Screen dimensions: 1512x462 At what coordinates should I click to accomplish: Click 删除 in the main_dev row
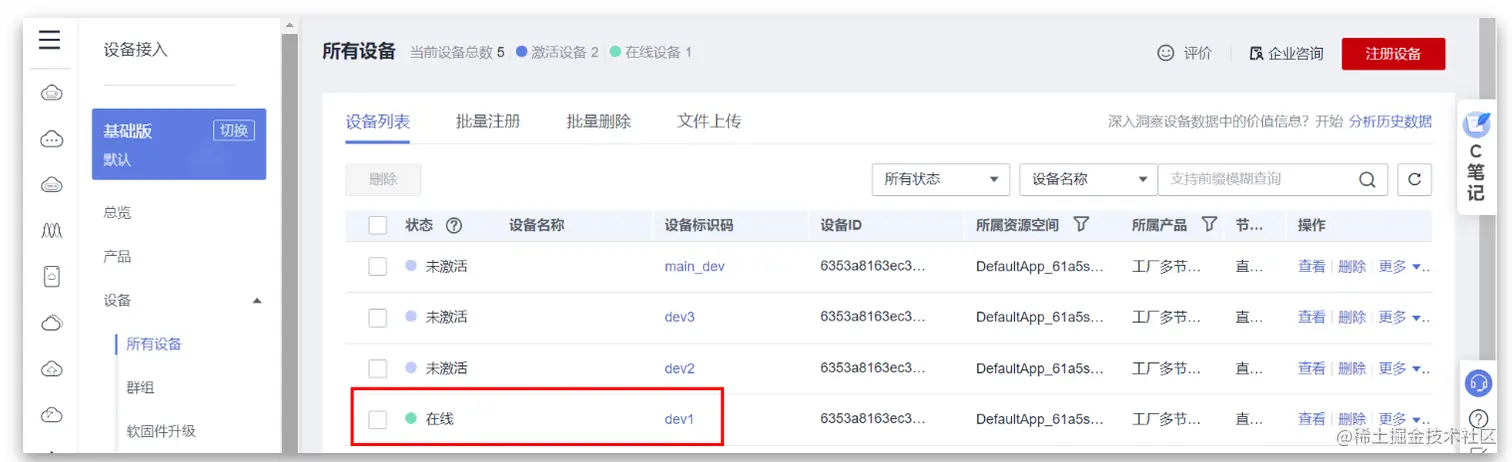tap(1352, 266)
